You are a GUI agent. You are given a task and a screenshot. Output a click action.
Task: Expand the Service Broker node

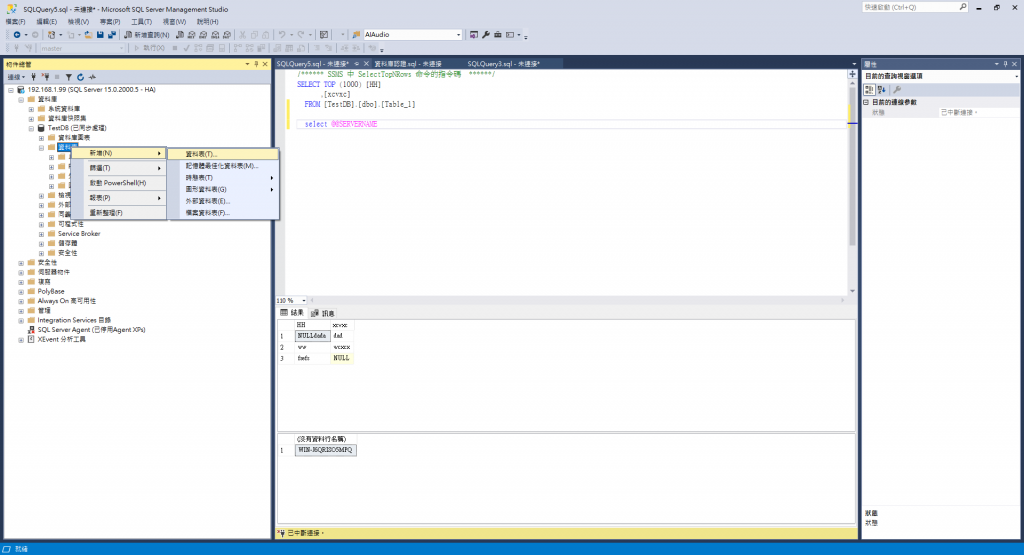pos(42,234)
